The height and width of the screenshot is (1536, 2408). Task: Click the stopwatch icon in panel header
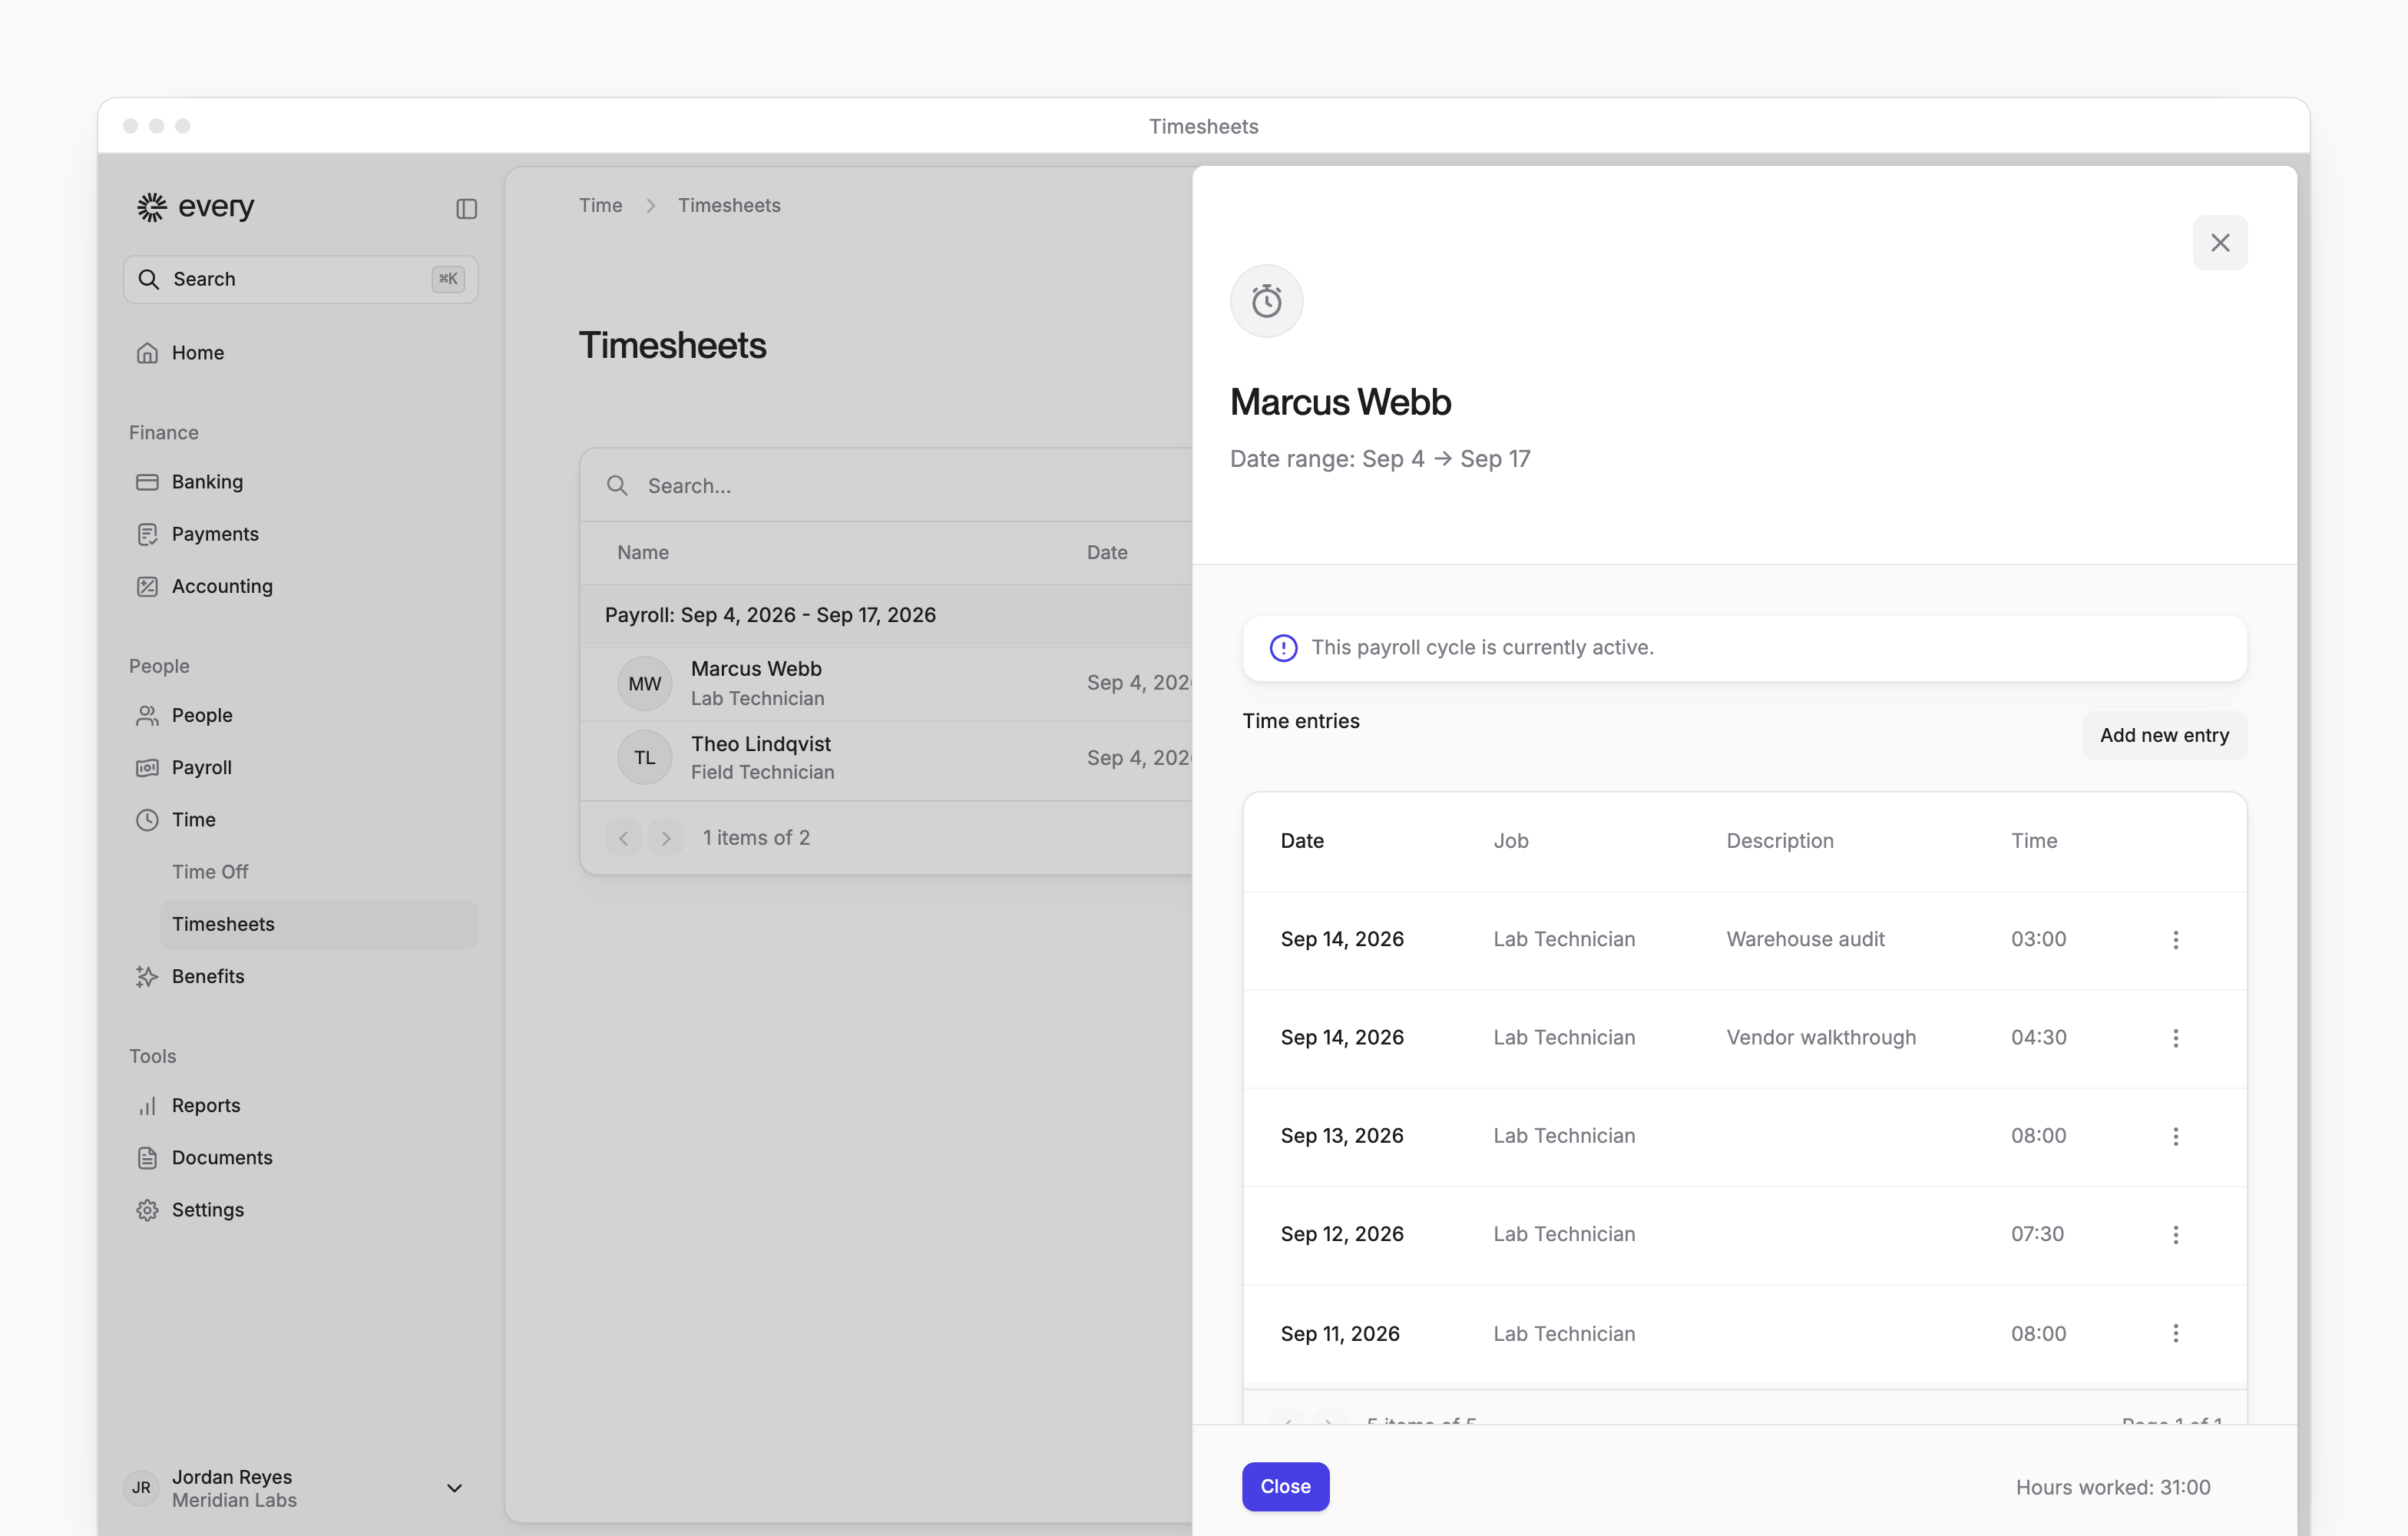[x=1266, y=301]
